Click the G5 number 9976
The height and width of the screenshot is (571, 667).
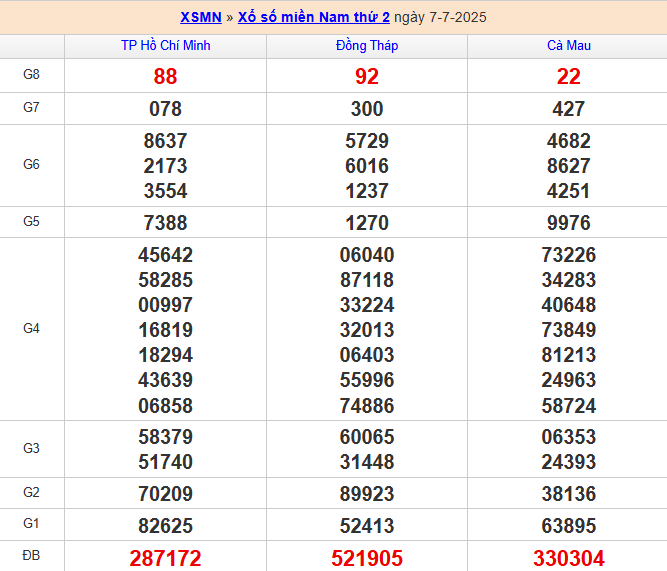(x=569, y=223)
